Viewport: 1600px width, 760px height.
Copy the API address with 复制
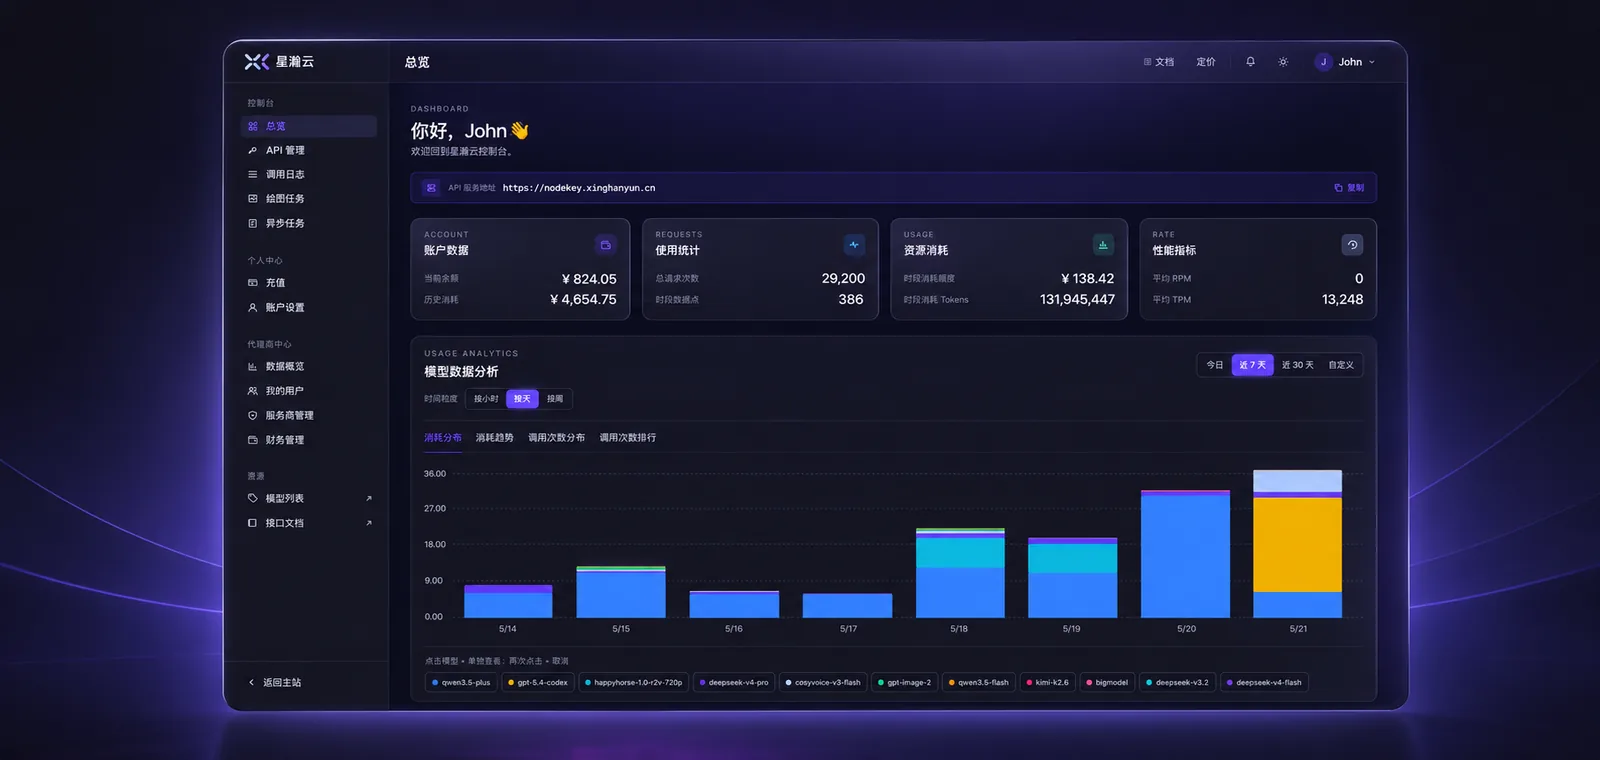pyautogui.click(x=1349, y=188)
